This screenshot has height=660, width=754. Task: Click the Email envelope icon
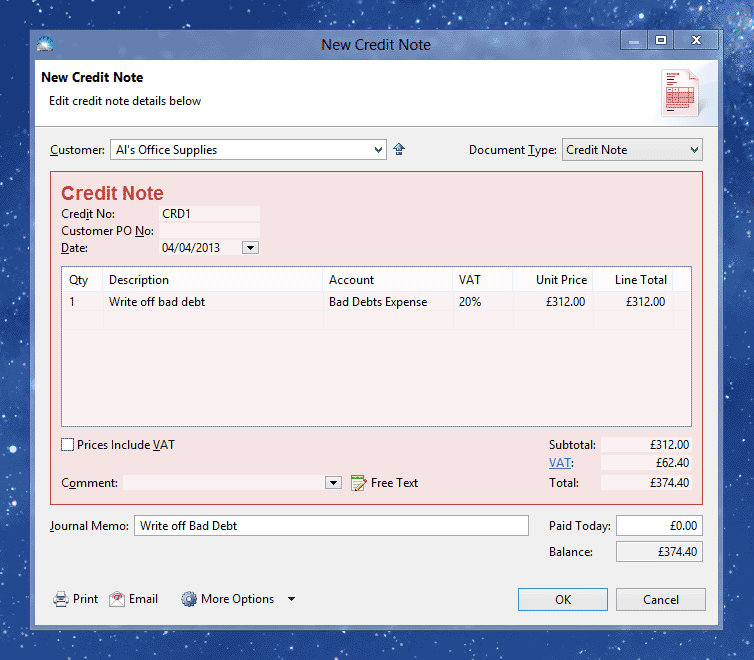[118, 599]
